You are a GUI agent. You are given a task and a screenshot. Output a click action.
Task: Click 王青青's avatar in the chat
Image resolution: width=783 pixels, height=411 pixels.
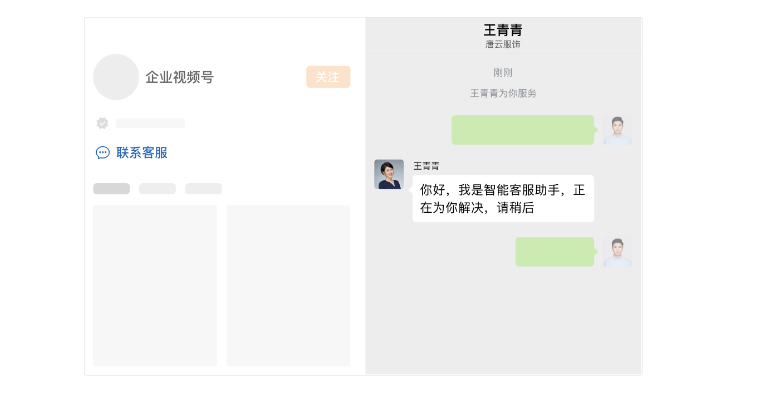tap(389, 174)
